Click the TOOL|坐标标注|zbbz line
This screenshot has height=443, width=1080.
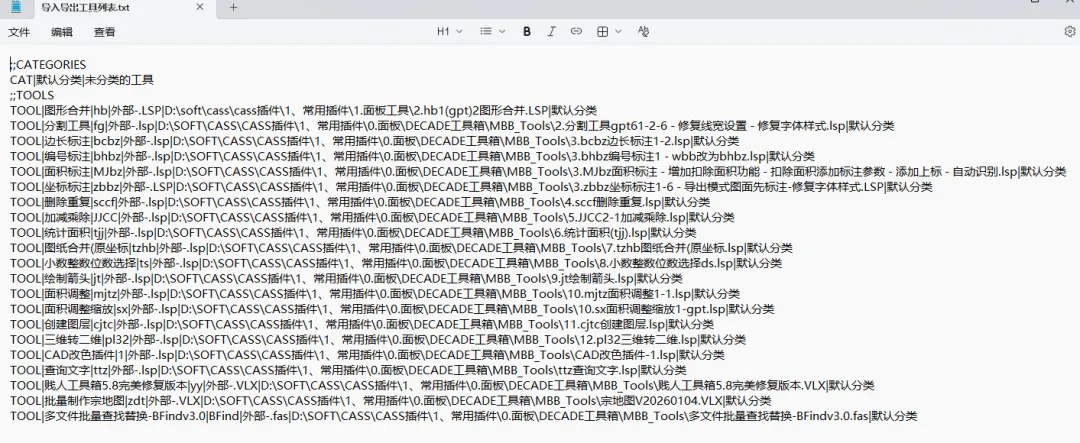[471, 187]
